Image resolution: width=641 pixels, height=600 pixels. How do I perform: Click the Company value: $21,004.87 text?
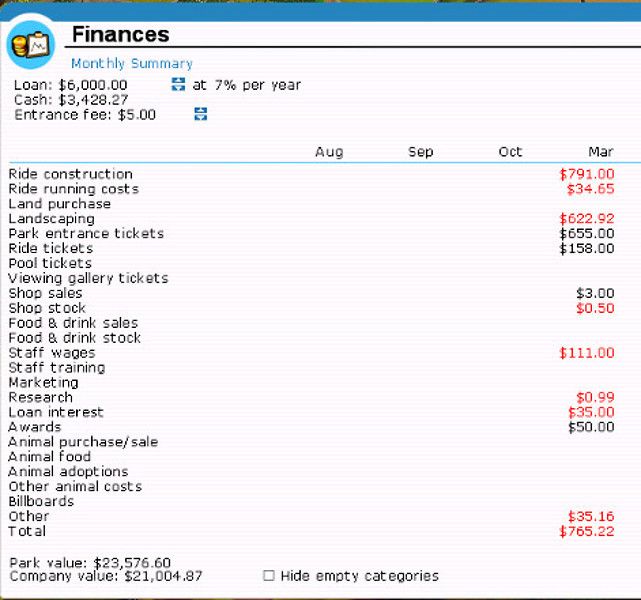(106, 576)
